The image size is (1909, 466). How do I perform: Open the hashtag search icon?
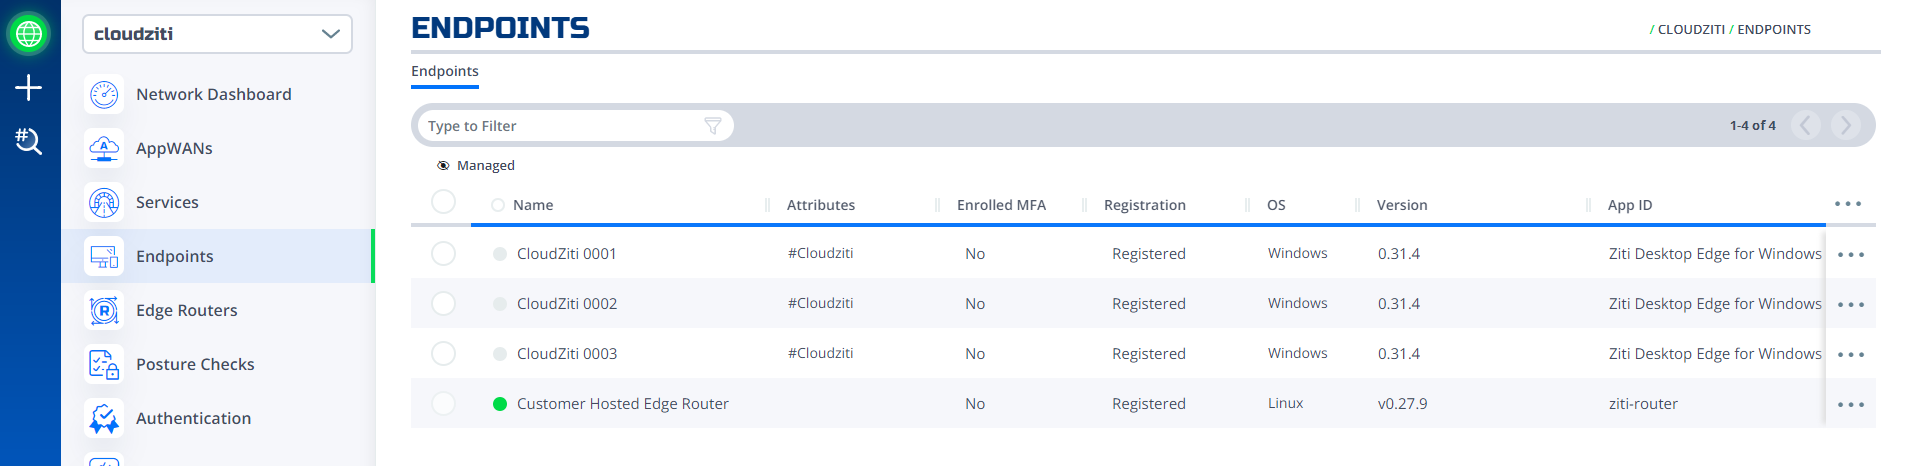[x=28, y=141]
